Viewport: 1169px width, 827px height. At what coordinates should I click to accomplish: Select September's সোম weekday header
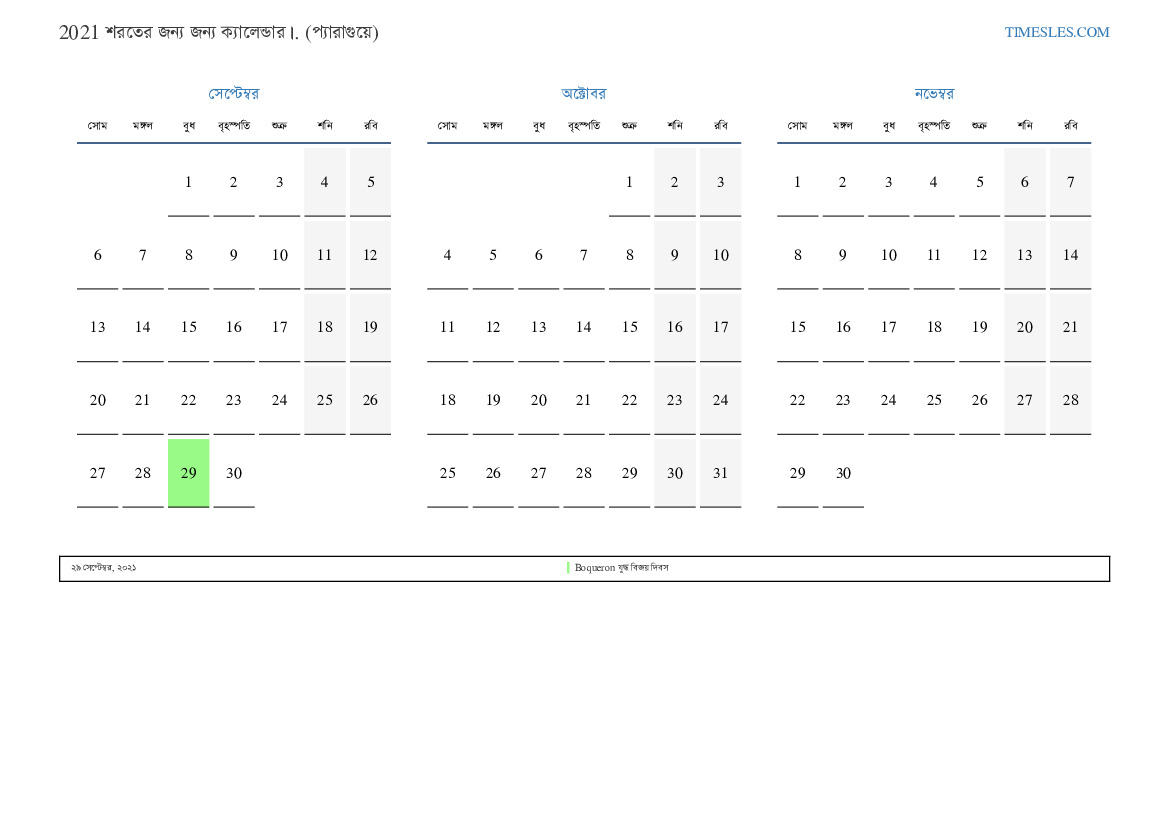point(97,126)
